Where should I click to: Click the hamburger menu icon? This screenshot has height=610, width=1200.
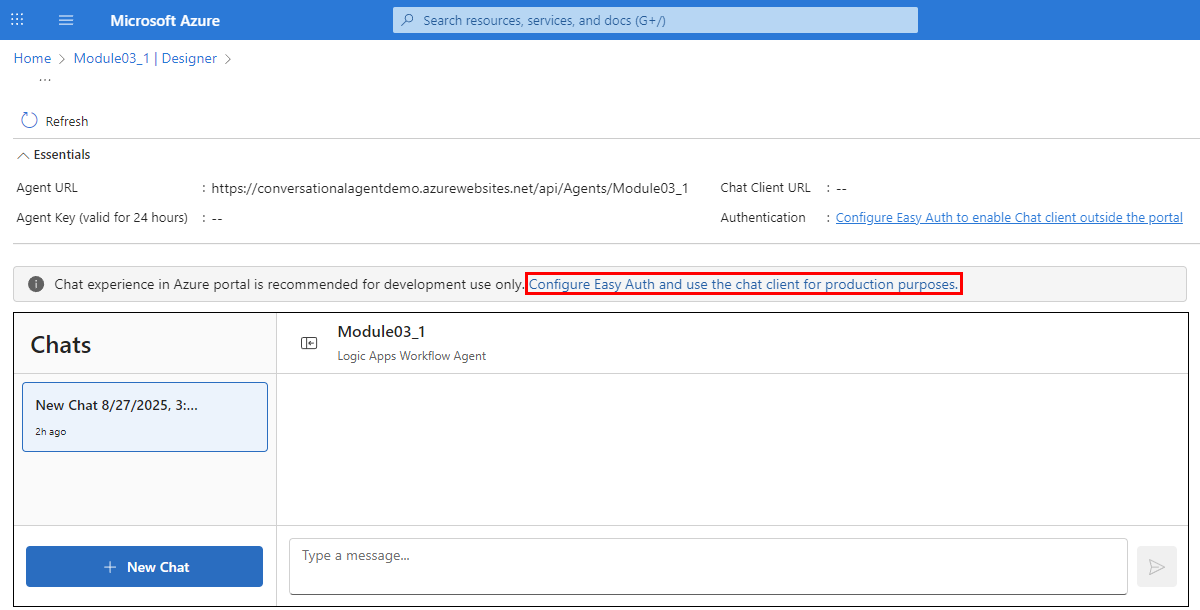65,20
